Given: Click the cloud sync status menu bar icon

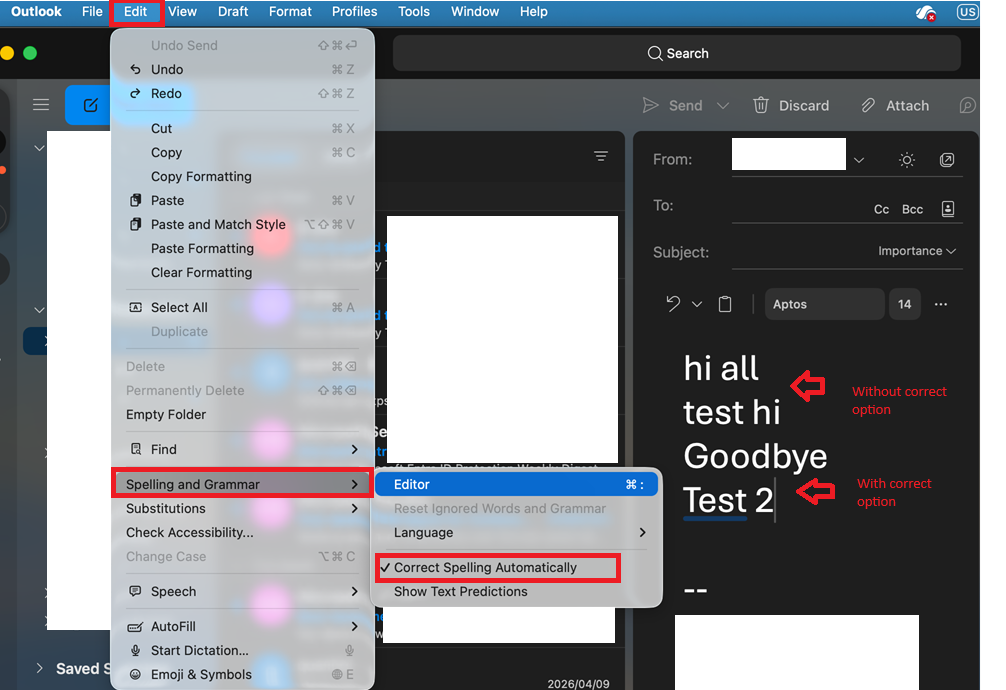Looking at the screenshot, I should point(925,12).
